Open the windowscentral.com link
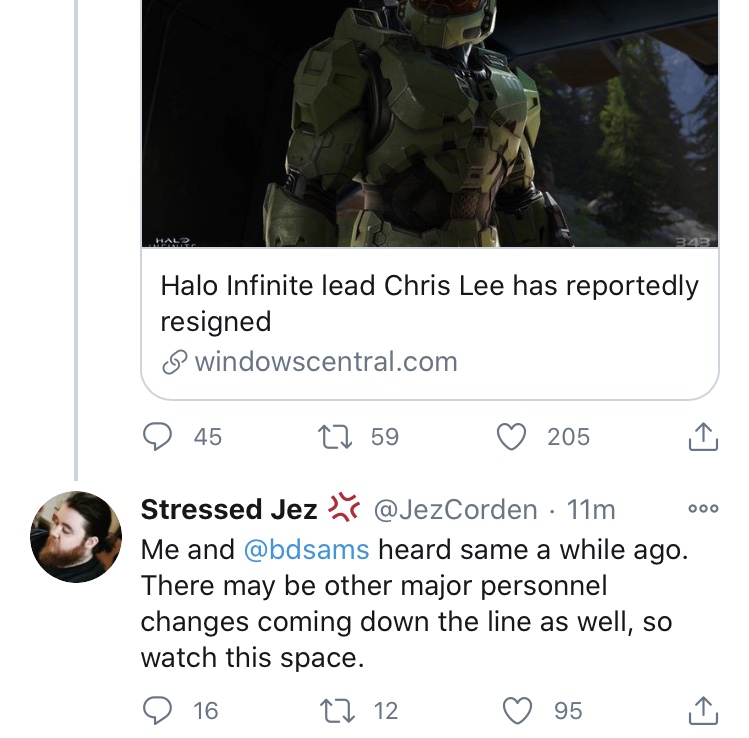Viewport: 749px width, 738px height. [326, 362]
